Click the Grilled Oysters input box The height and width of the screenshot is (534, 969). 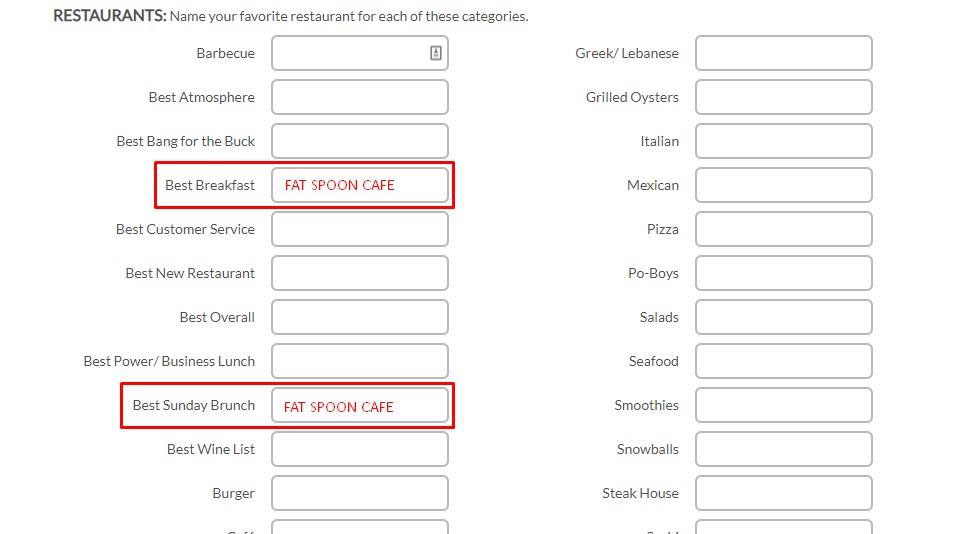[784, 97]
